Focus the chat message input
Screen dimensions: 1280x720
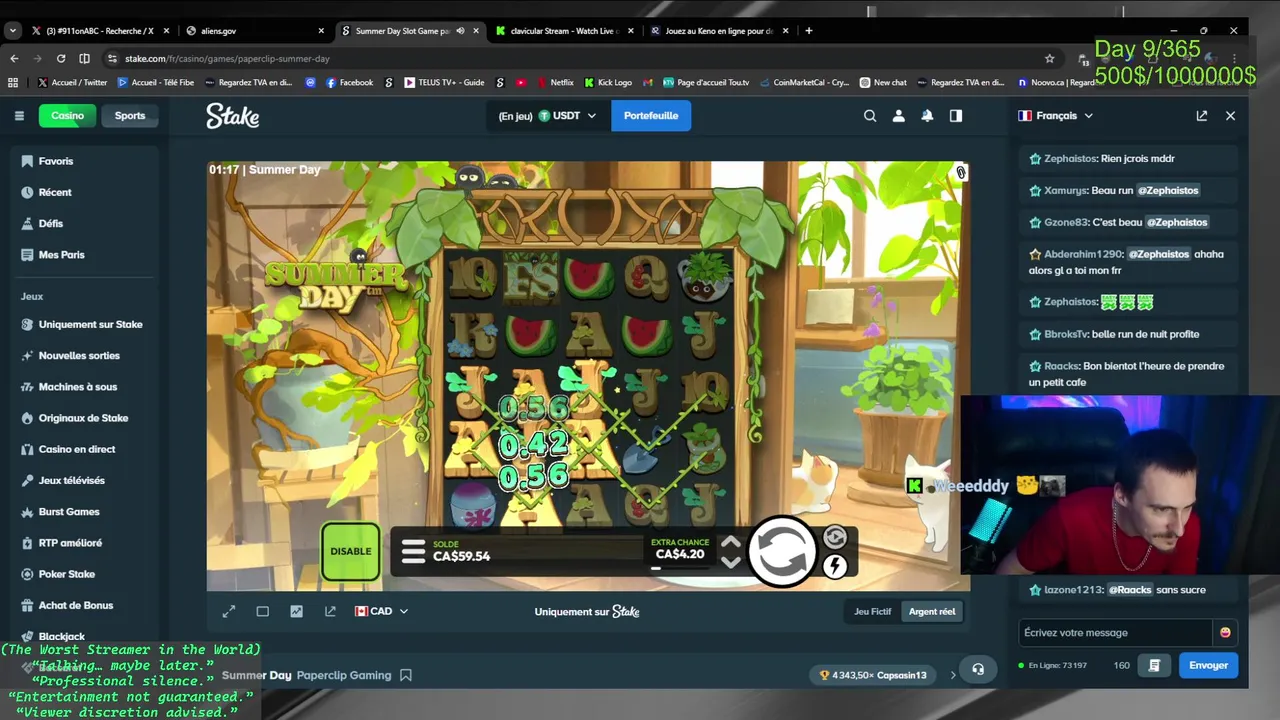[x=1115, y=633]
